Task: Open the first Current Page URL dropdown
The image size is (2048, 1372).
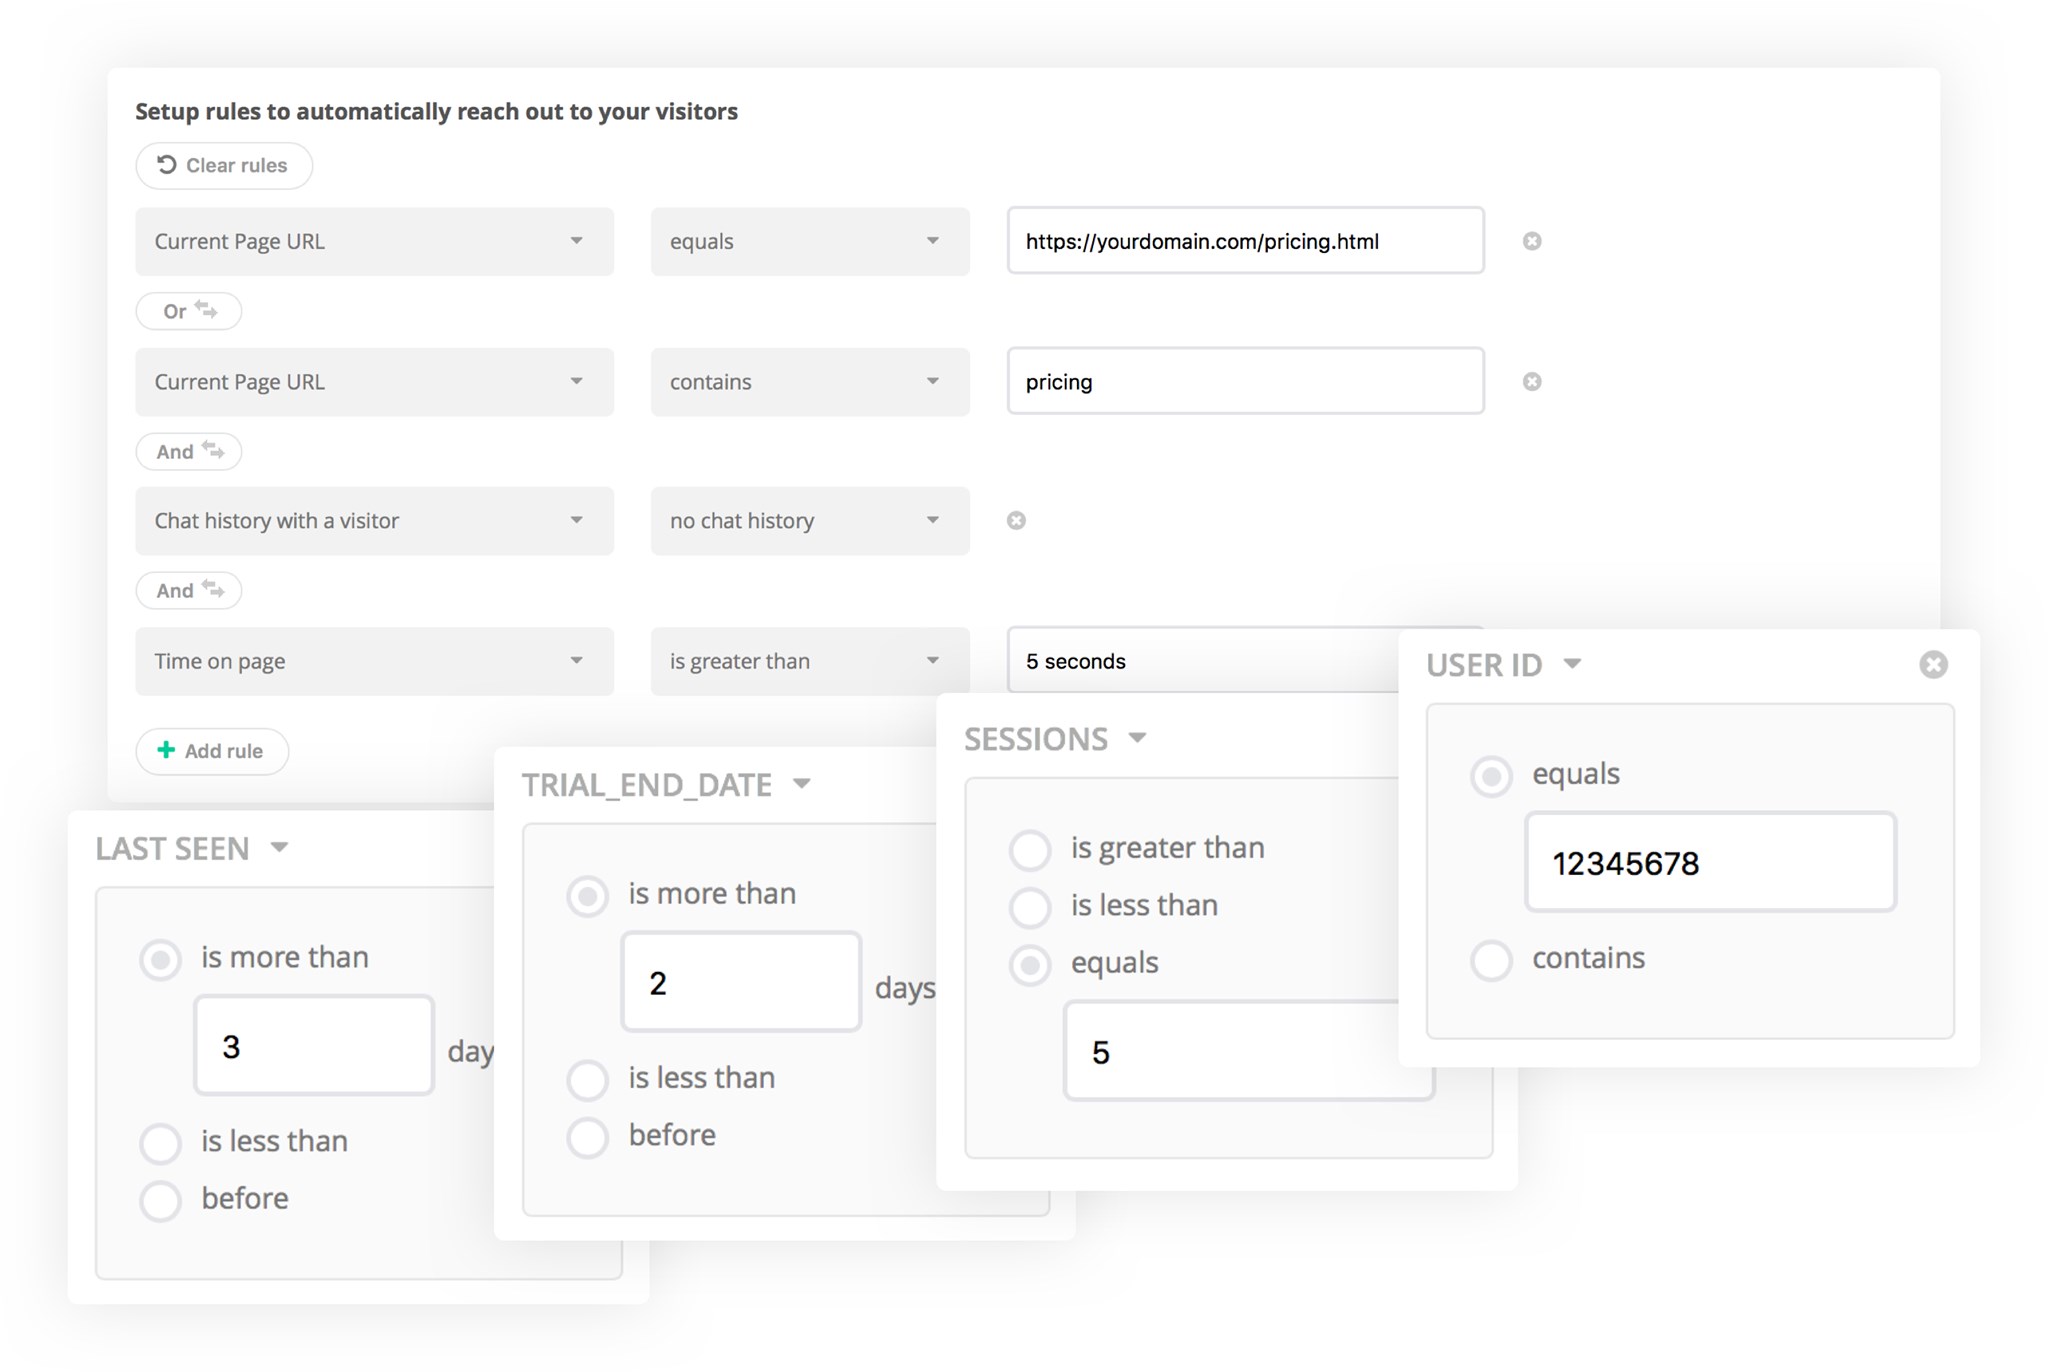Action: point(374,241)
